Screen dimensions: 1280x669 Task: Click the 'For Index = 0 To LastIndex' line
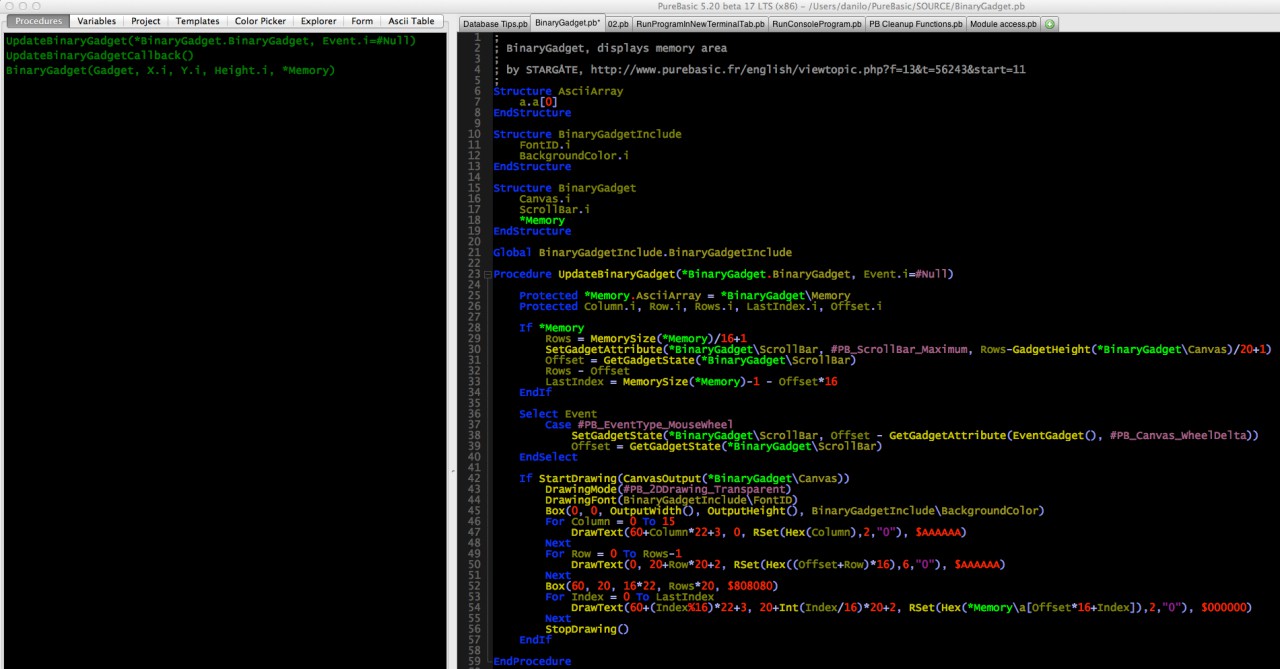tap(629, 597)
